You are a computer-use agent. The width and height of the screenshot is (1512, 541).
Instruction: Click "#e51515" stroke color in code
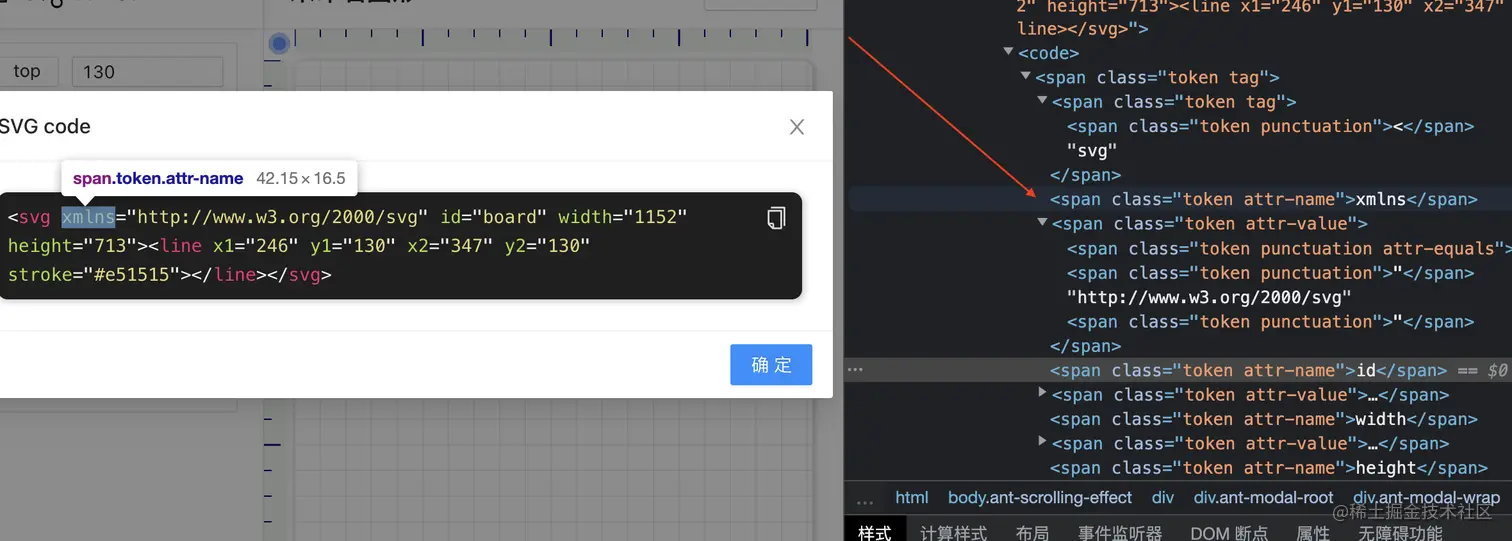[131, 273]
